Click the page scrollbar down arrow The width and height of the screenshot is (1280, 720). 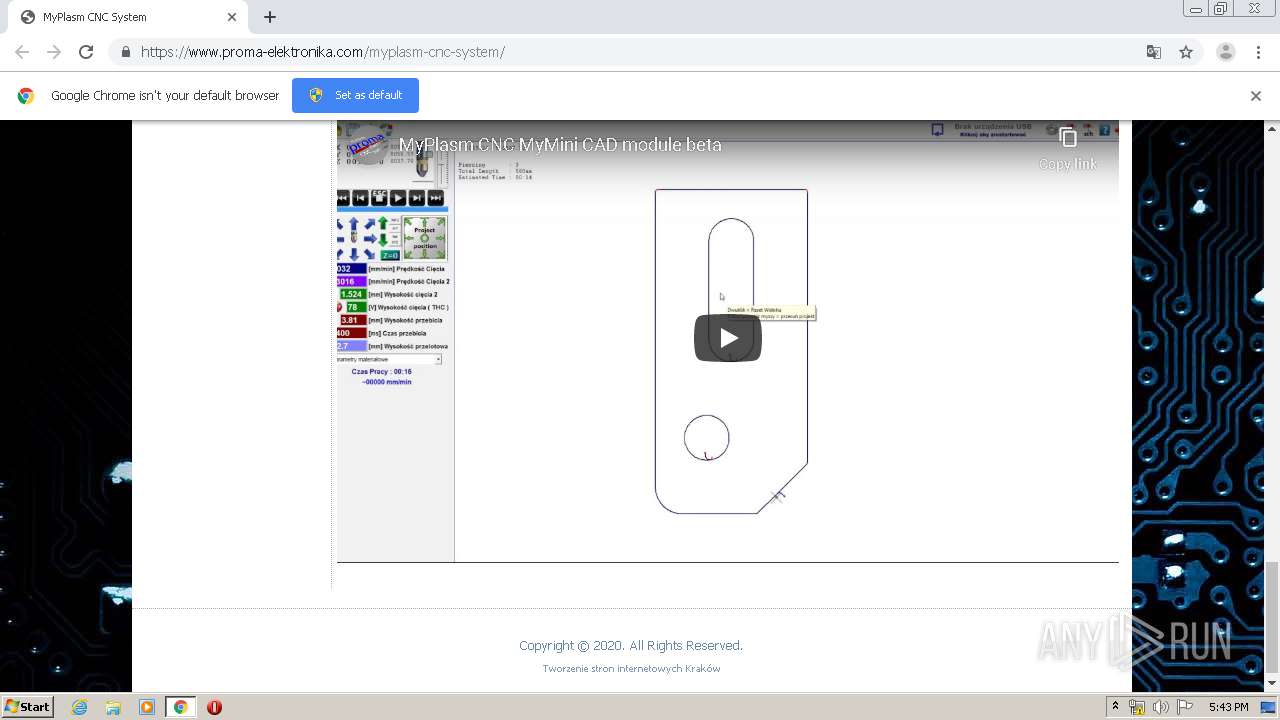(1272, 684)
